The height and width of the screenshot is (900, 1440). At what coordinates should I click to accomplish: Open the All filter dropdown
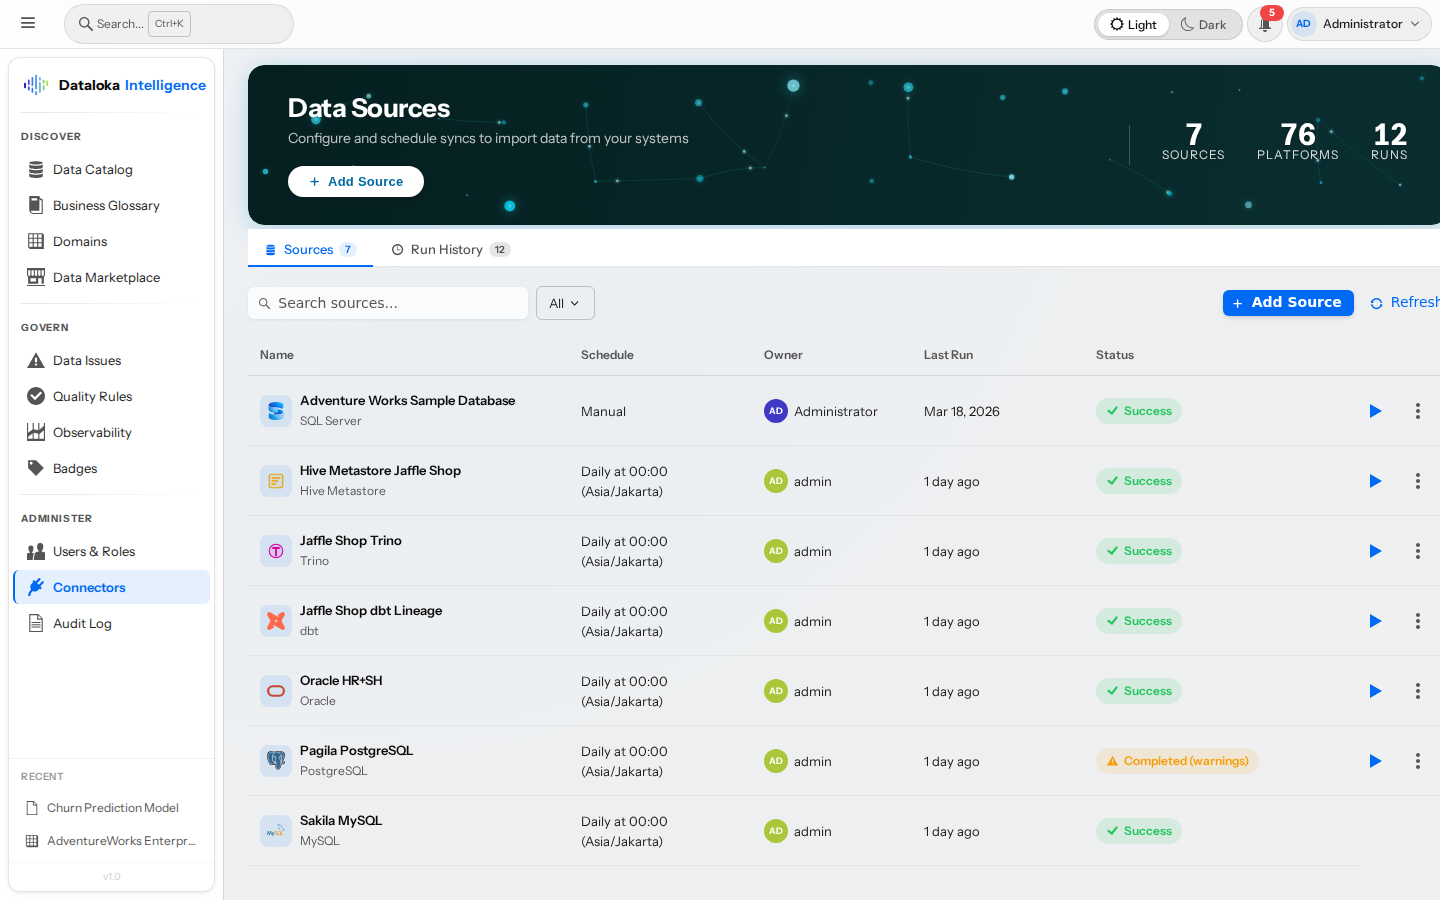click(565, 302)
